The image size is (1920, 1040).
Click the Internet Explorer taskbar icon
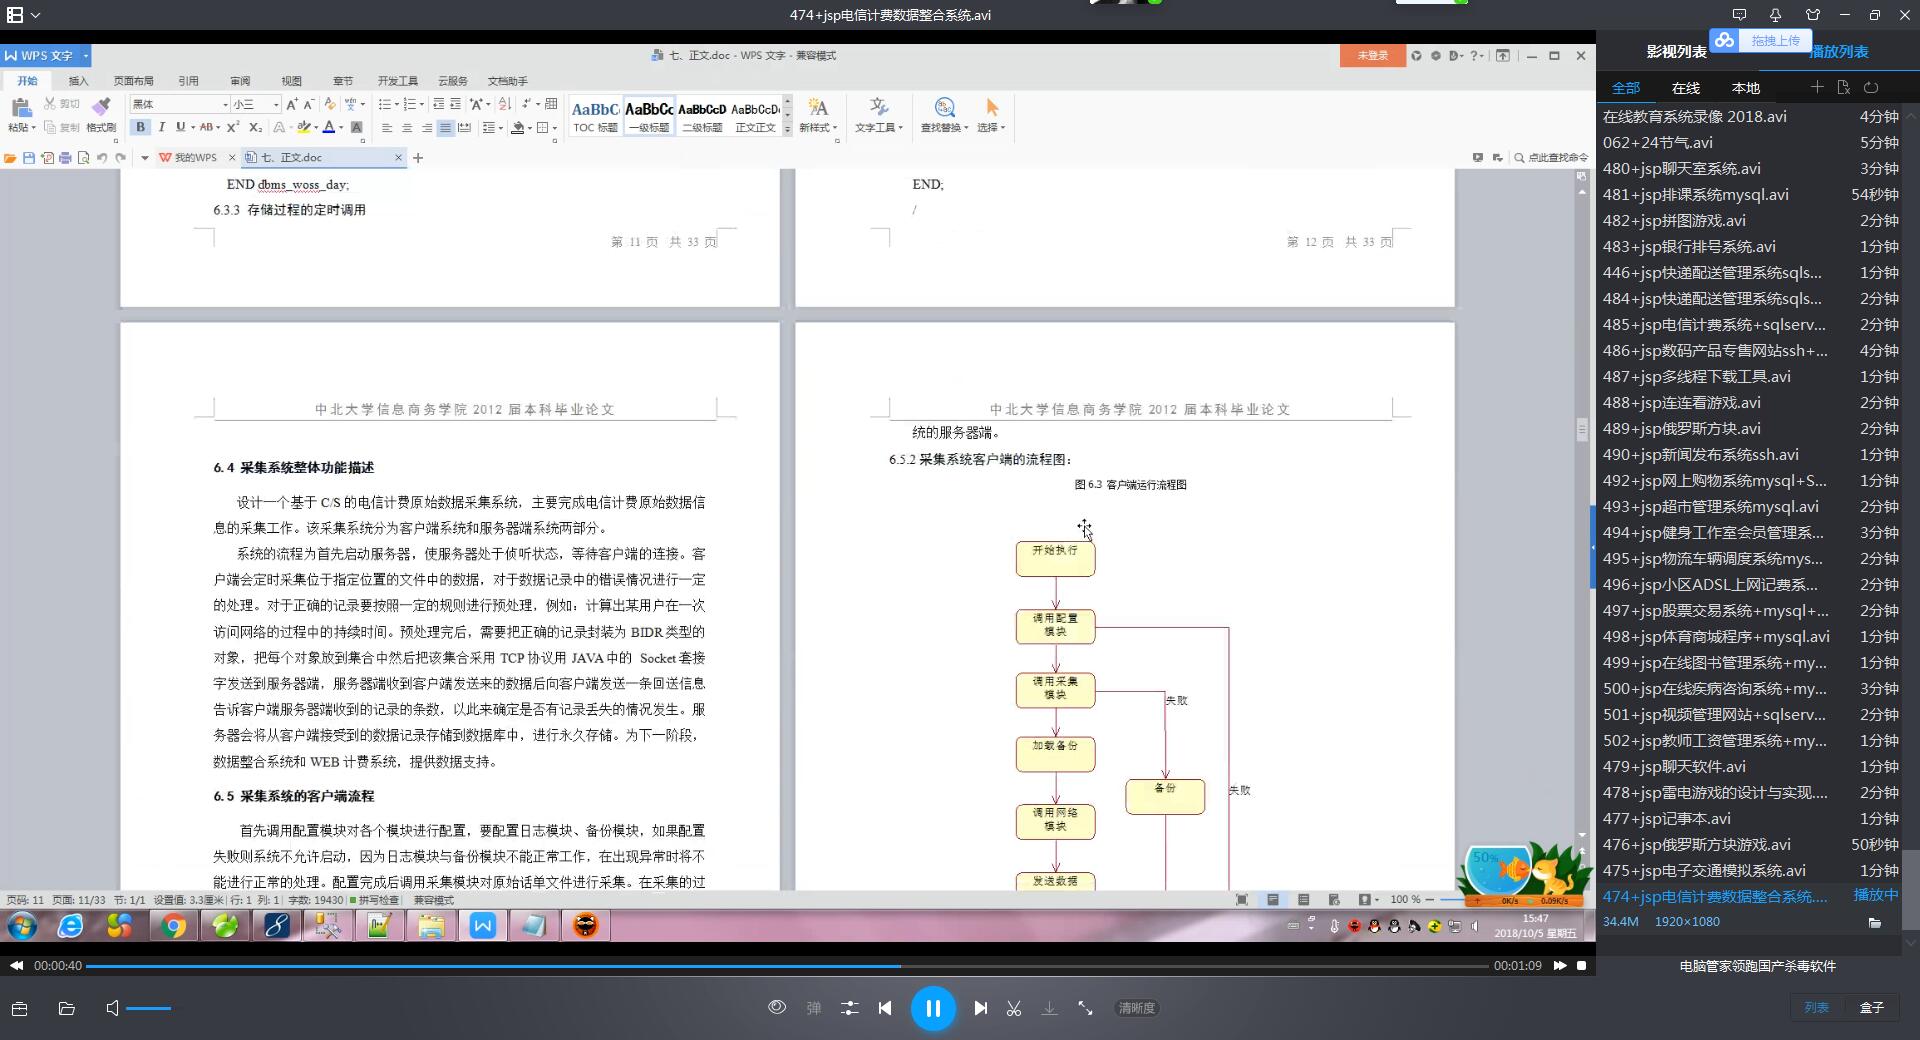pos(70,926)
